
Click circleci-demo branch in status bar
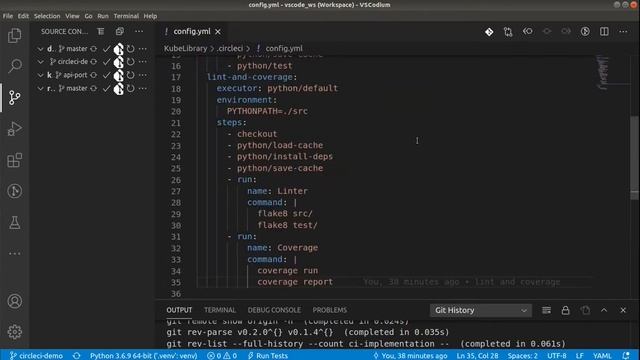(36, 356)
